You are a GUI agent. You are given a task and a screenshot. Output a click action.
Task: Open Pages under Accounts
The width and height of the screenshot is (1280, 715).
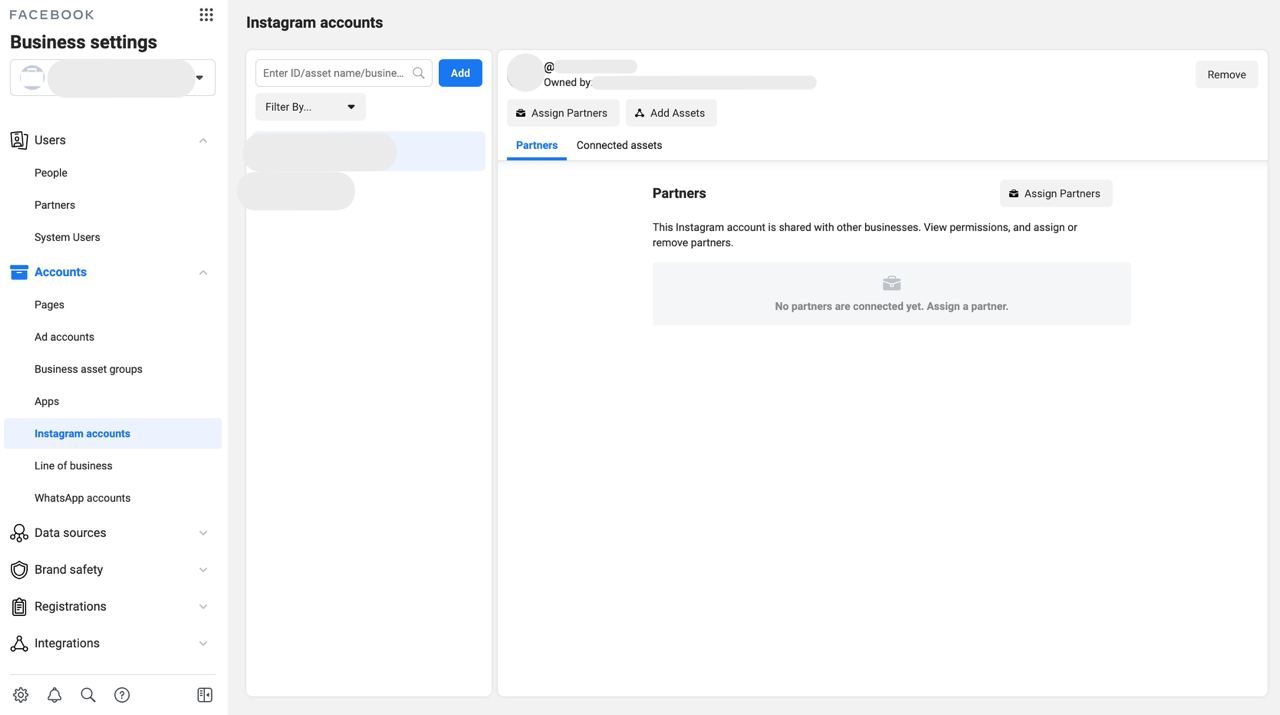(49, 305)
